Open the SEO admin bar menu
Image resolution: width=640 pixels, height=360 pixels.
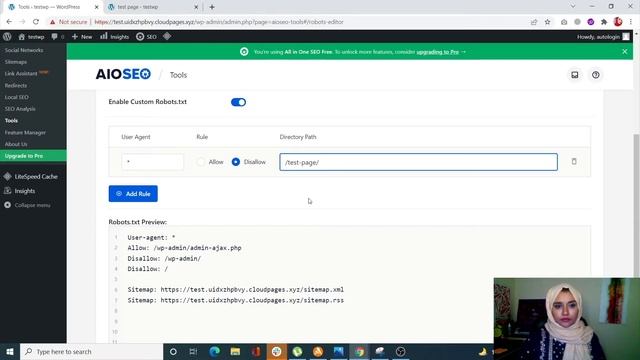click(x=146, y=37)
